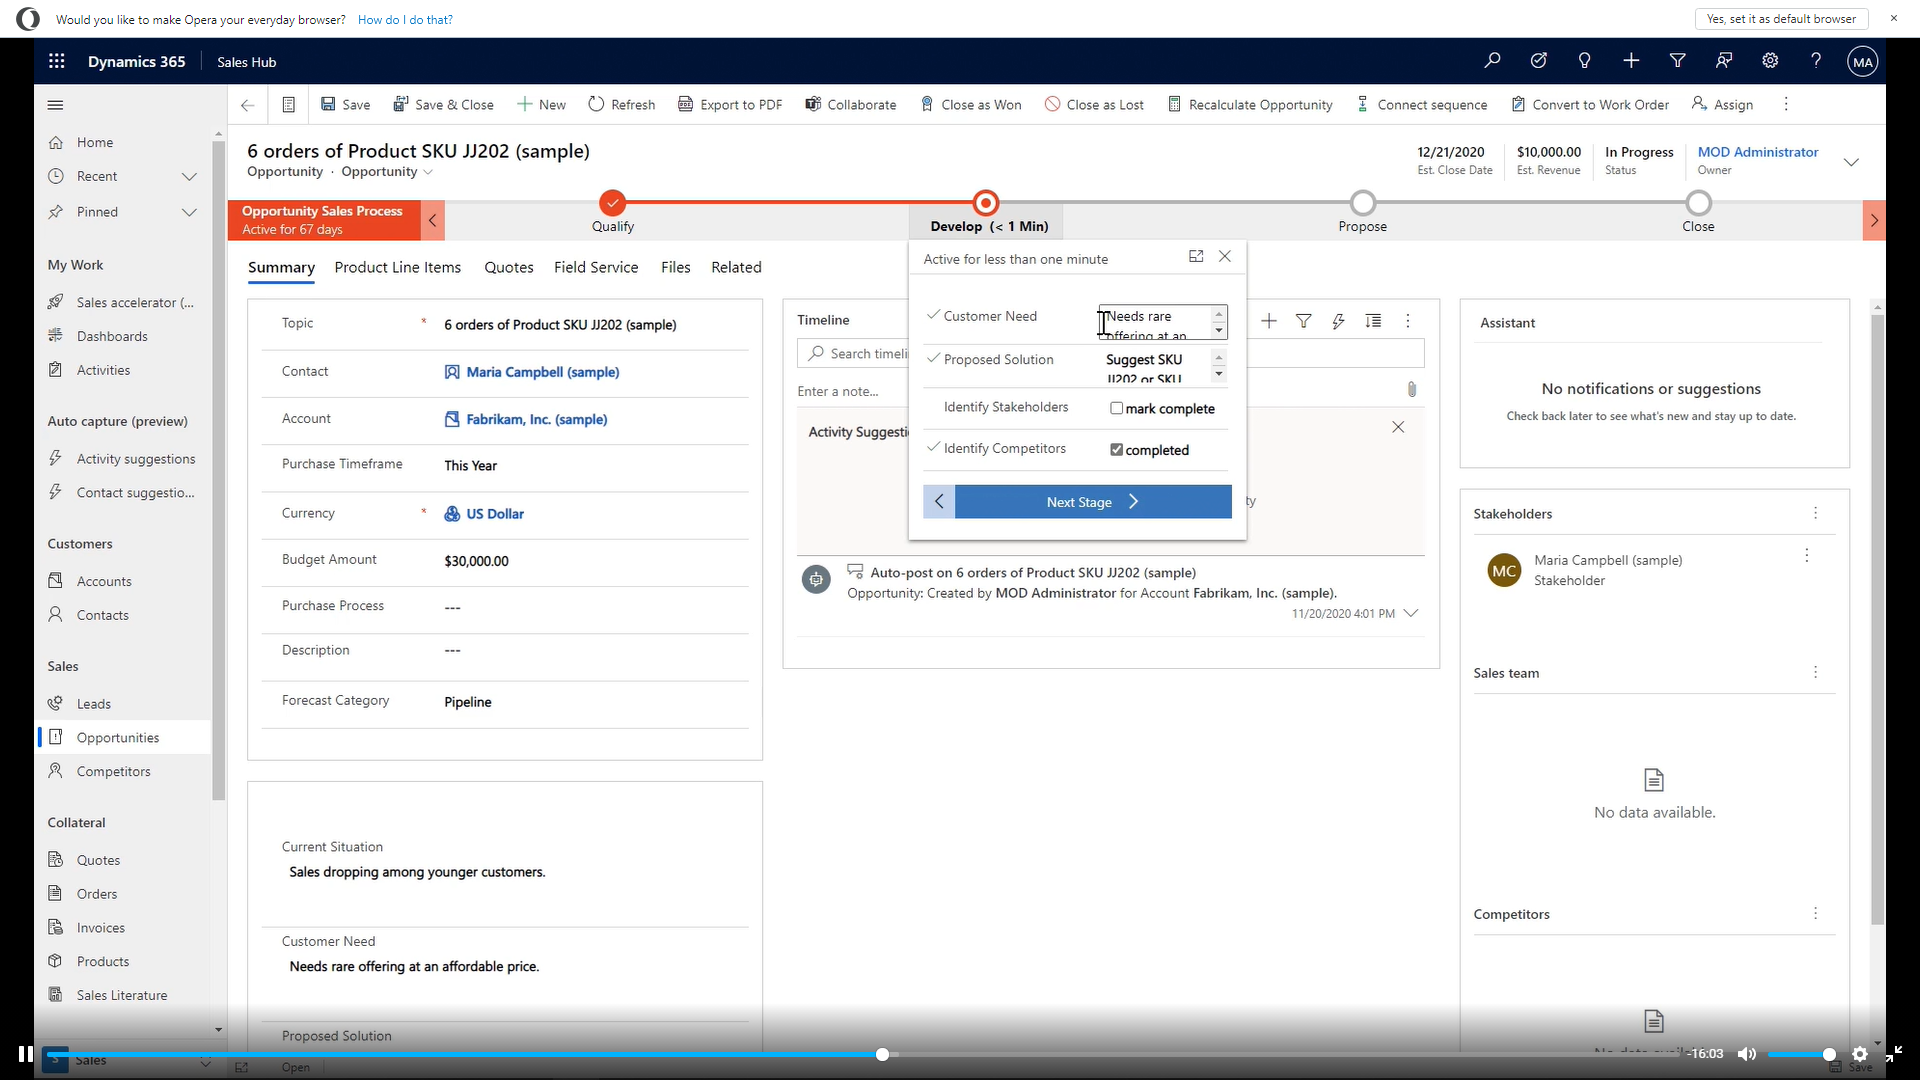Open the settings gear in header
The width and height of the screenshot is (1920, 1080).
coord(1770,61)
